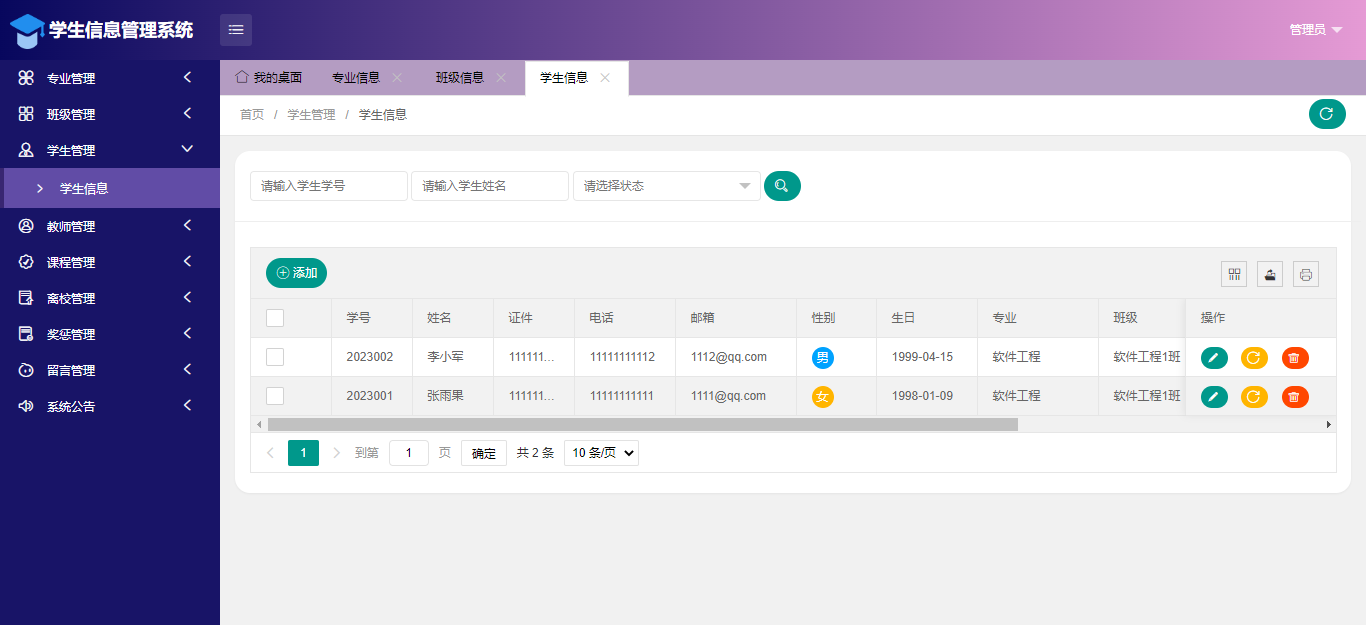The width and height of the screenshot is (1366, 625).
Task: Click the 班级管理 grid icon
Action: (x=27, y=114)
